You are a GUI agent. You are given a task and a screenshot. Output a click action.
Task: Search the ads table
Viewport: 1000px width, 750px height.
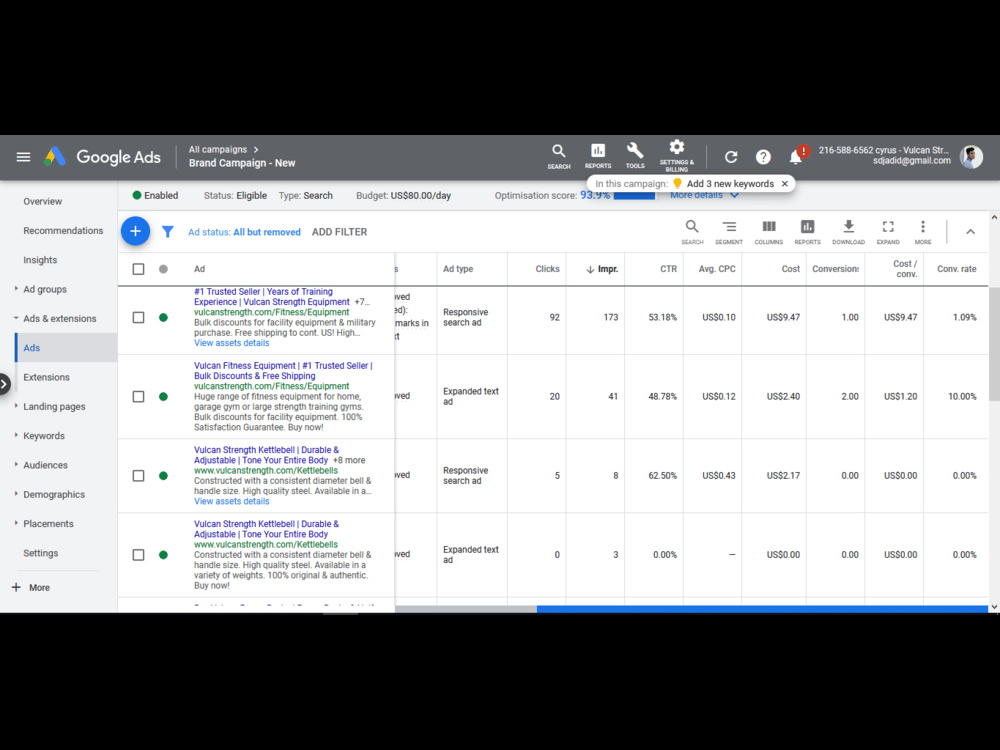tap(692, 232)
